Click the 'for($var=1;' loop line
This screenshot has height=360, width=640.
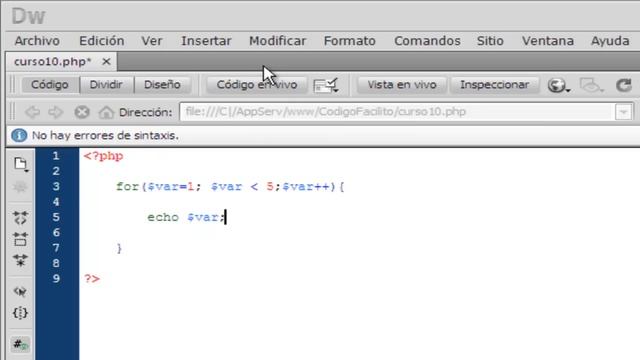[230, 187]
